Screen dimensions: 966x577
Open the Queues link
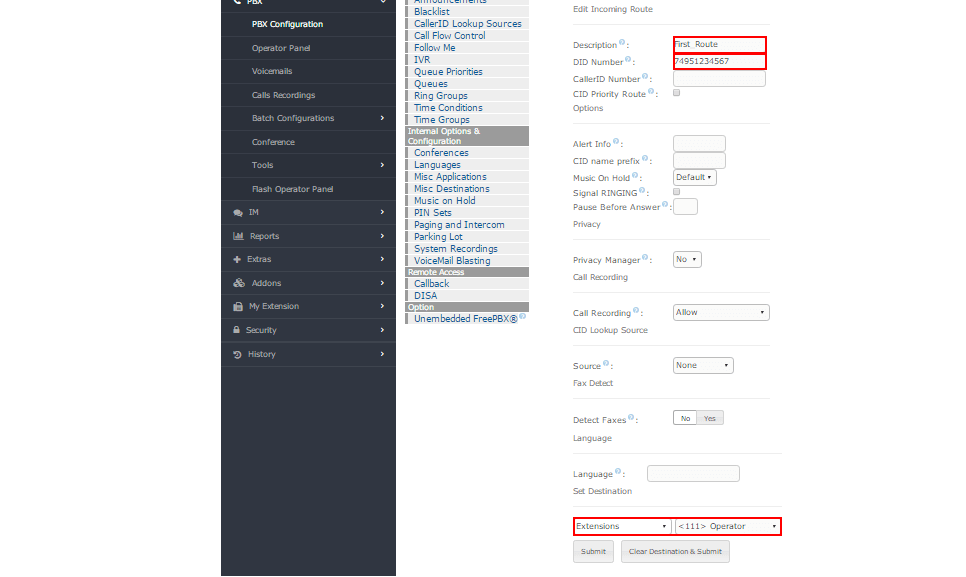431,84
